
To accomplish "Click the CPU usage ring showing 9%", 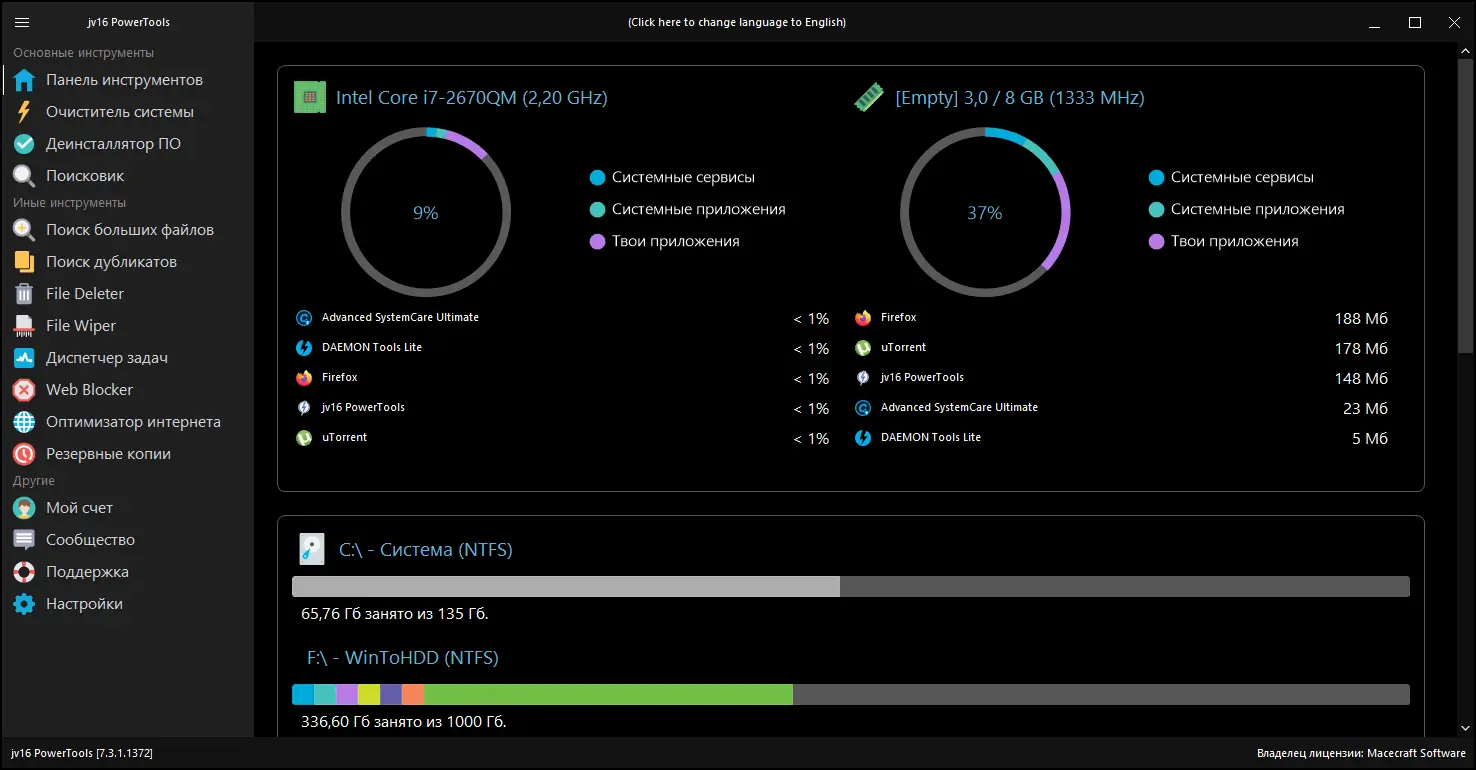I will (x=426, y=213).
